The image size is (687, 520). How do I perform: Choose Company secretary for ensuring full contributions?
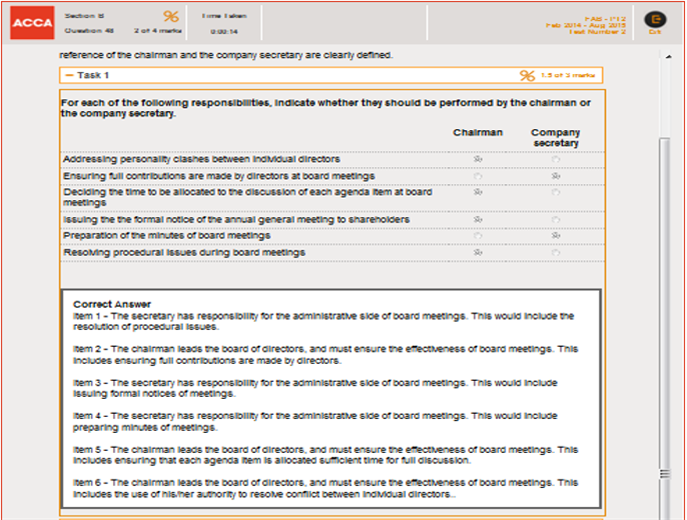[555, 176]
